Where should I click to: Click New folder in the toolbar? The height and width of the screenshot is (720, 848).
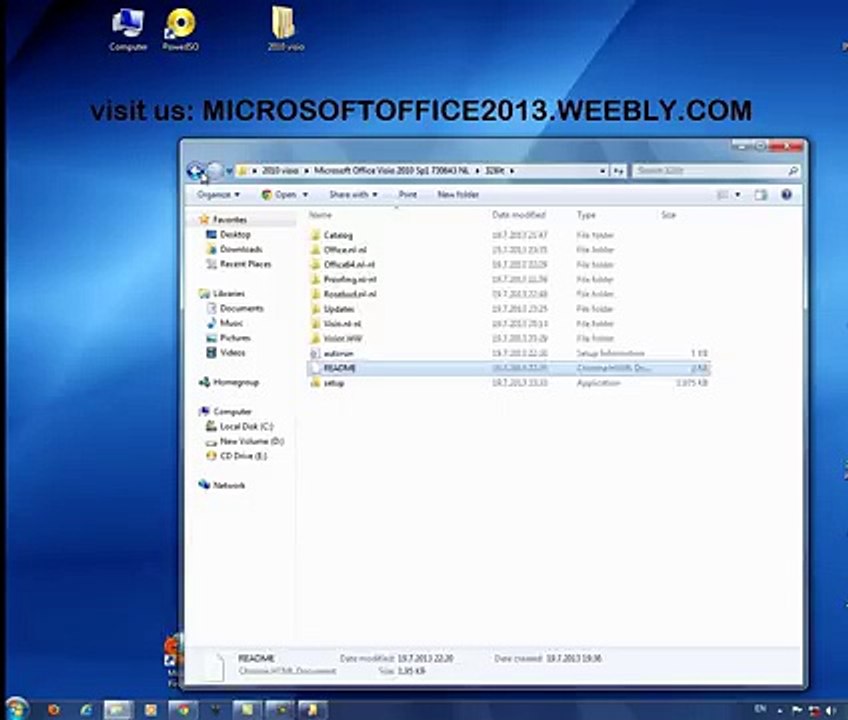coord(458,194)
